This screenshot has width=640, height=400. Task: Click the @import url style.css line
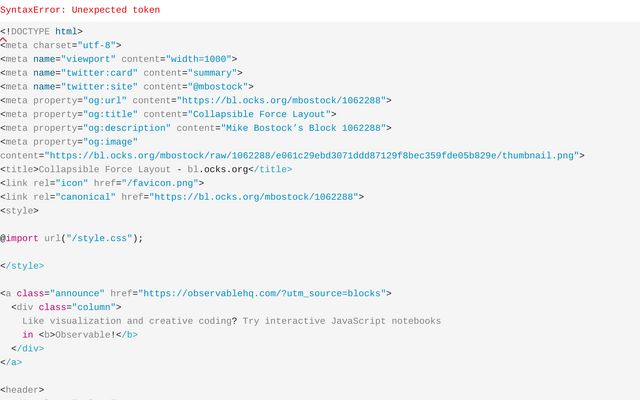72,238
